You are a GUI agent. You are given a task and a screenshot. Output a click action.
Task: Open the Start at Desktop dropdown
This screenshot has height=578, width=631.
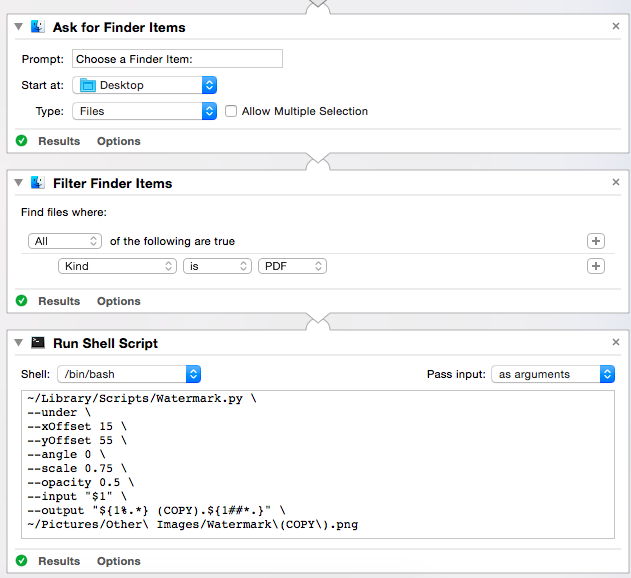coord(145,85)
